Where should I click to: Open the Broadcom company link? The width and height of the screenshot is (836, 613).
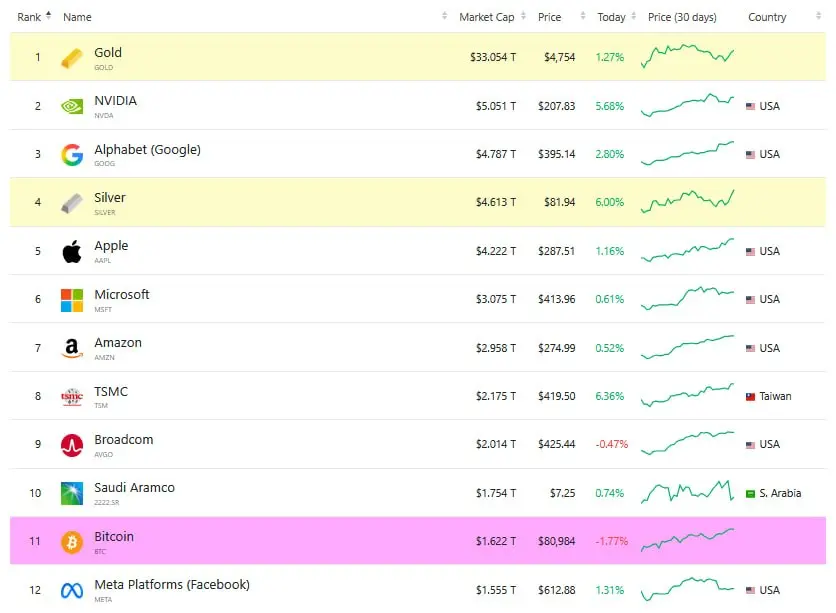pos(124,440)
